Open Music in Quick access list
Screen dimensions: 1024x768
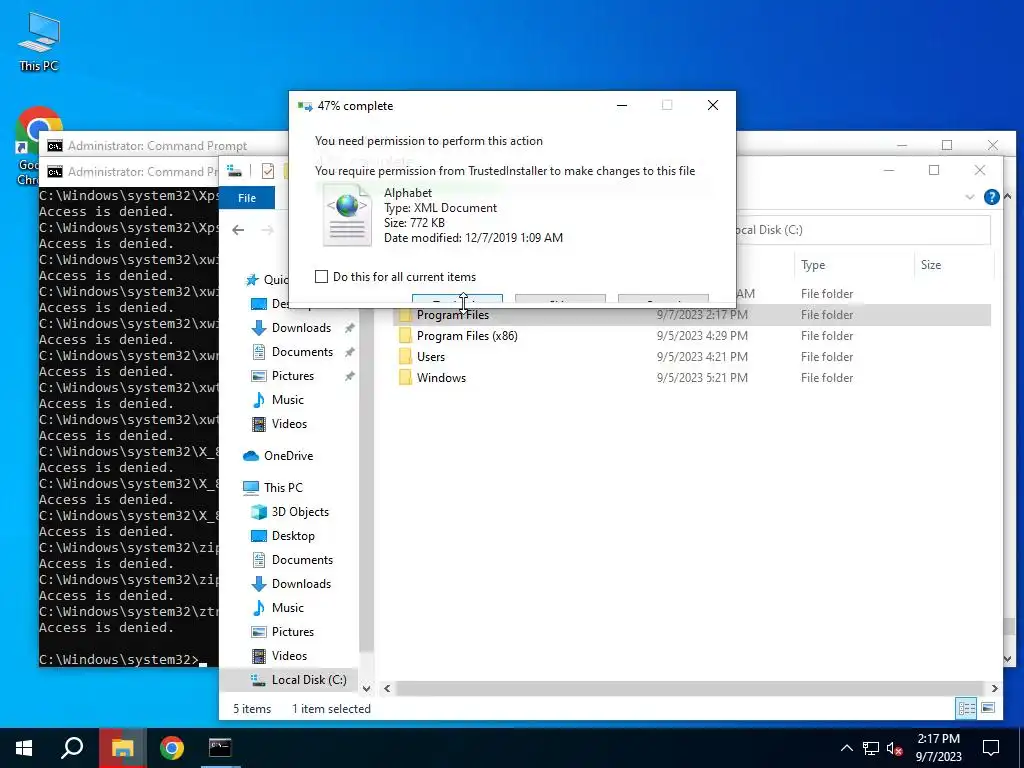click(x=287, y=400)
